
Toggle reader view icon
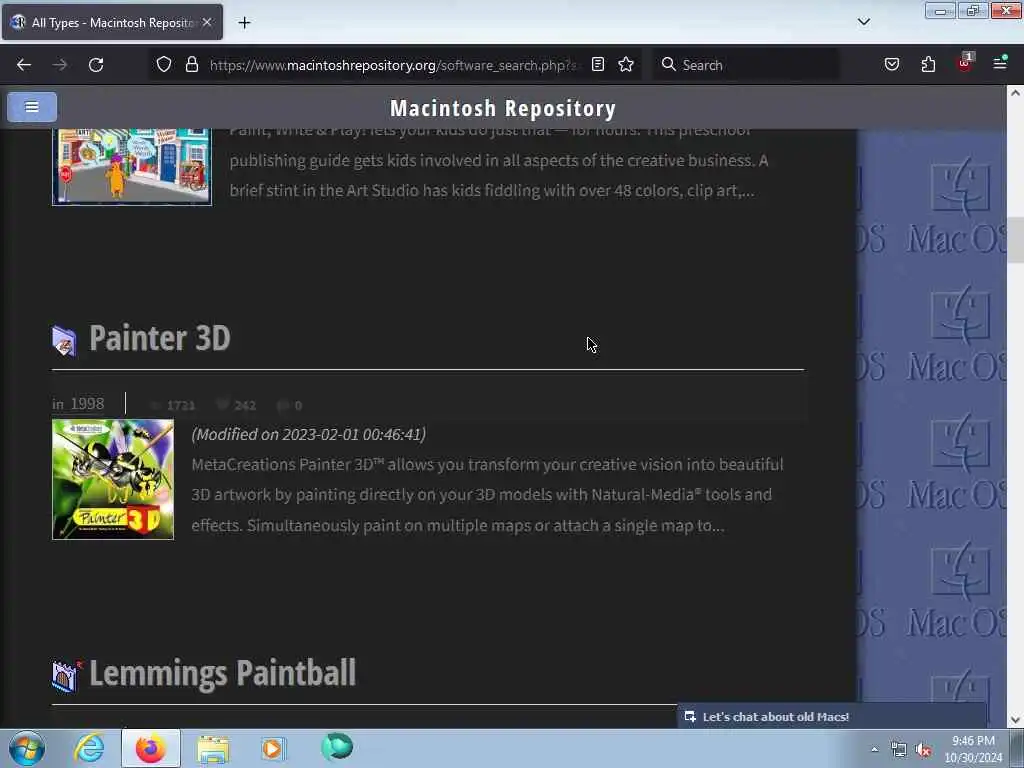[x=598, y=64]
